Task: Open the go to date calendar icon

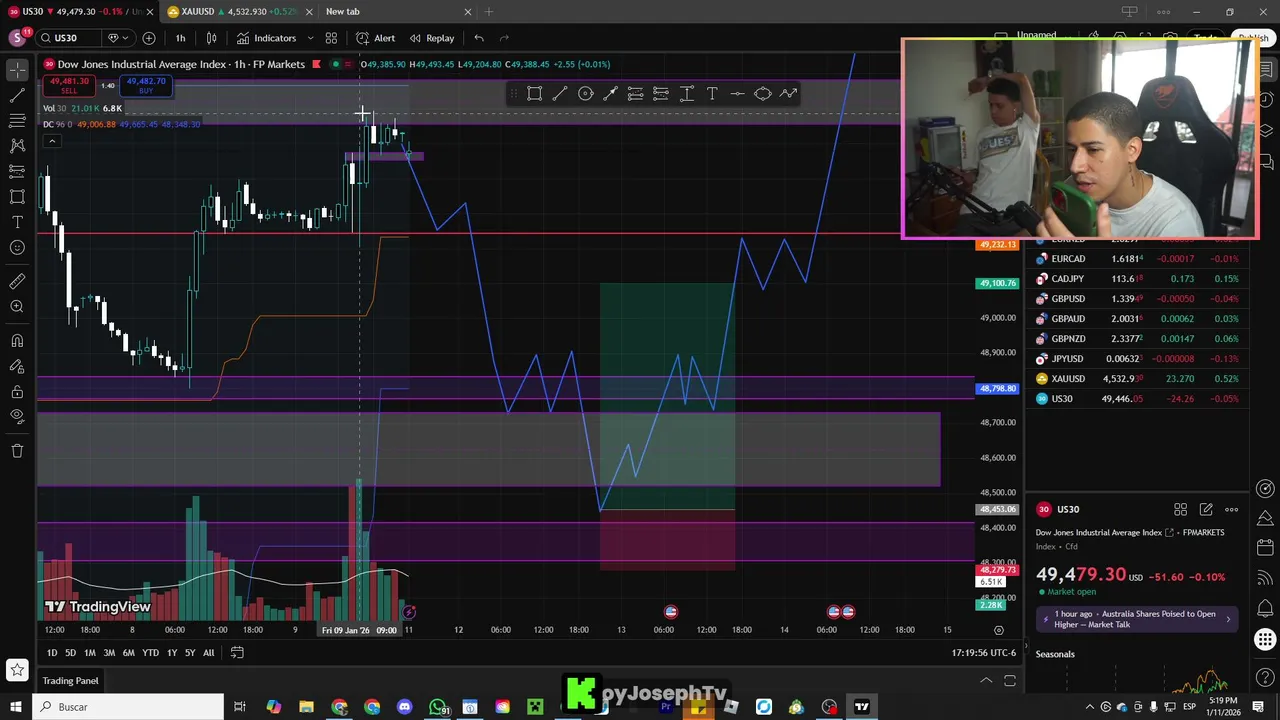Action: click(x=237, y=653)
